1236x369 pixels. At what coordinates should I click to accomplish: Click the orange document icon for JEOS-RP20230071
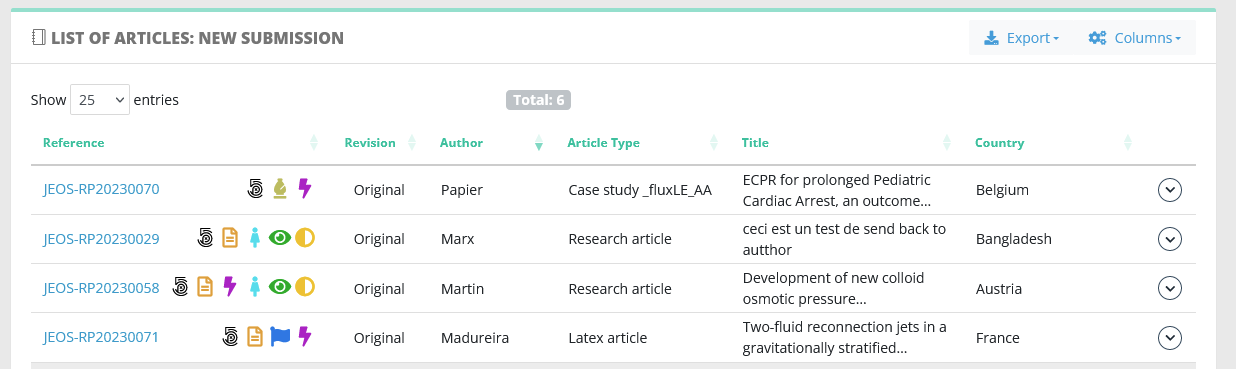tap(255, 337)
